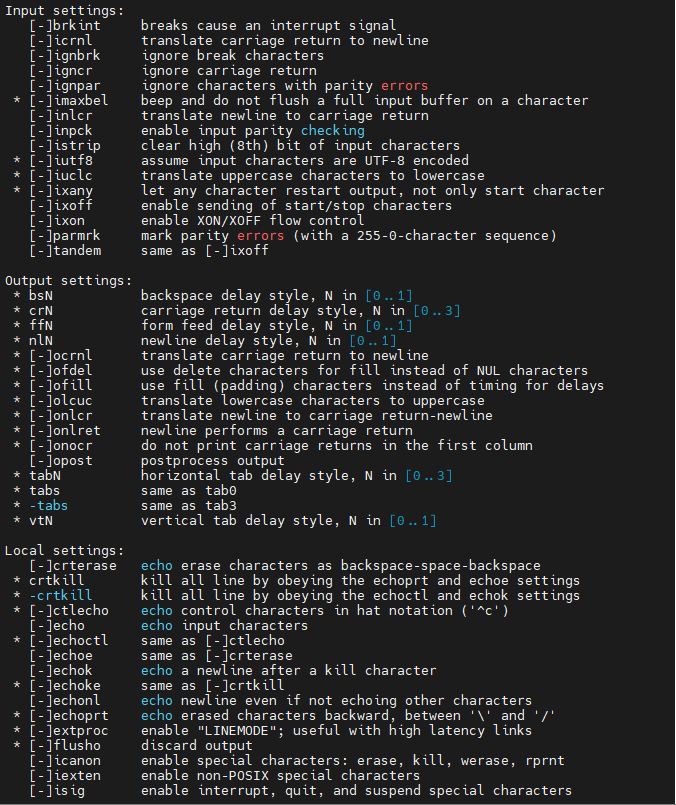
Task: Click the 'Input settings:' heading
Action: point(65,10)
